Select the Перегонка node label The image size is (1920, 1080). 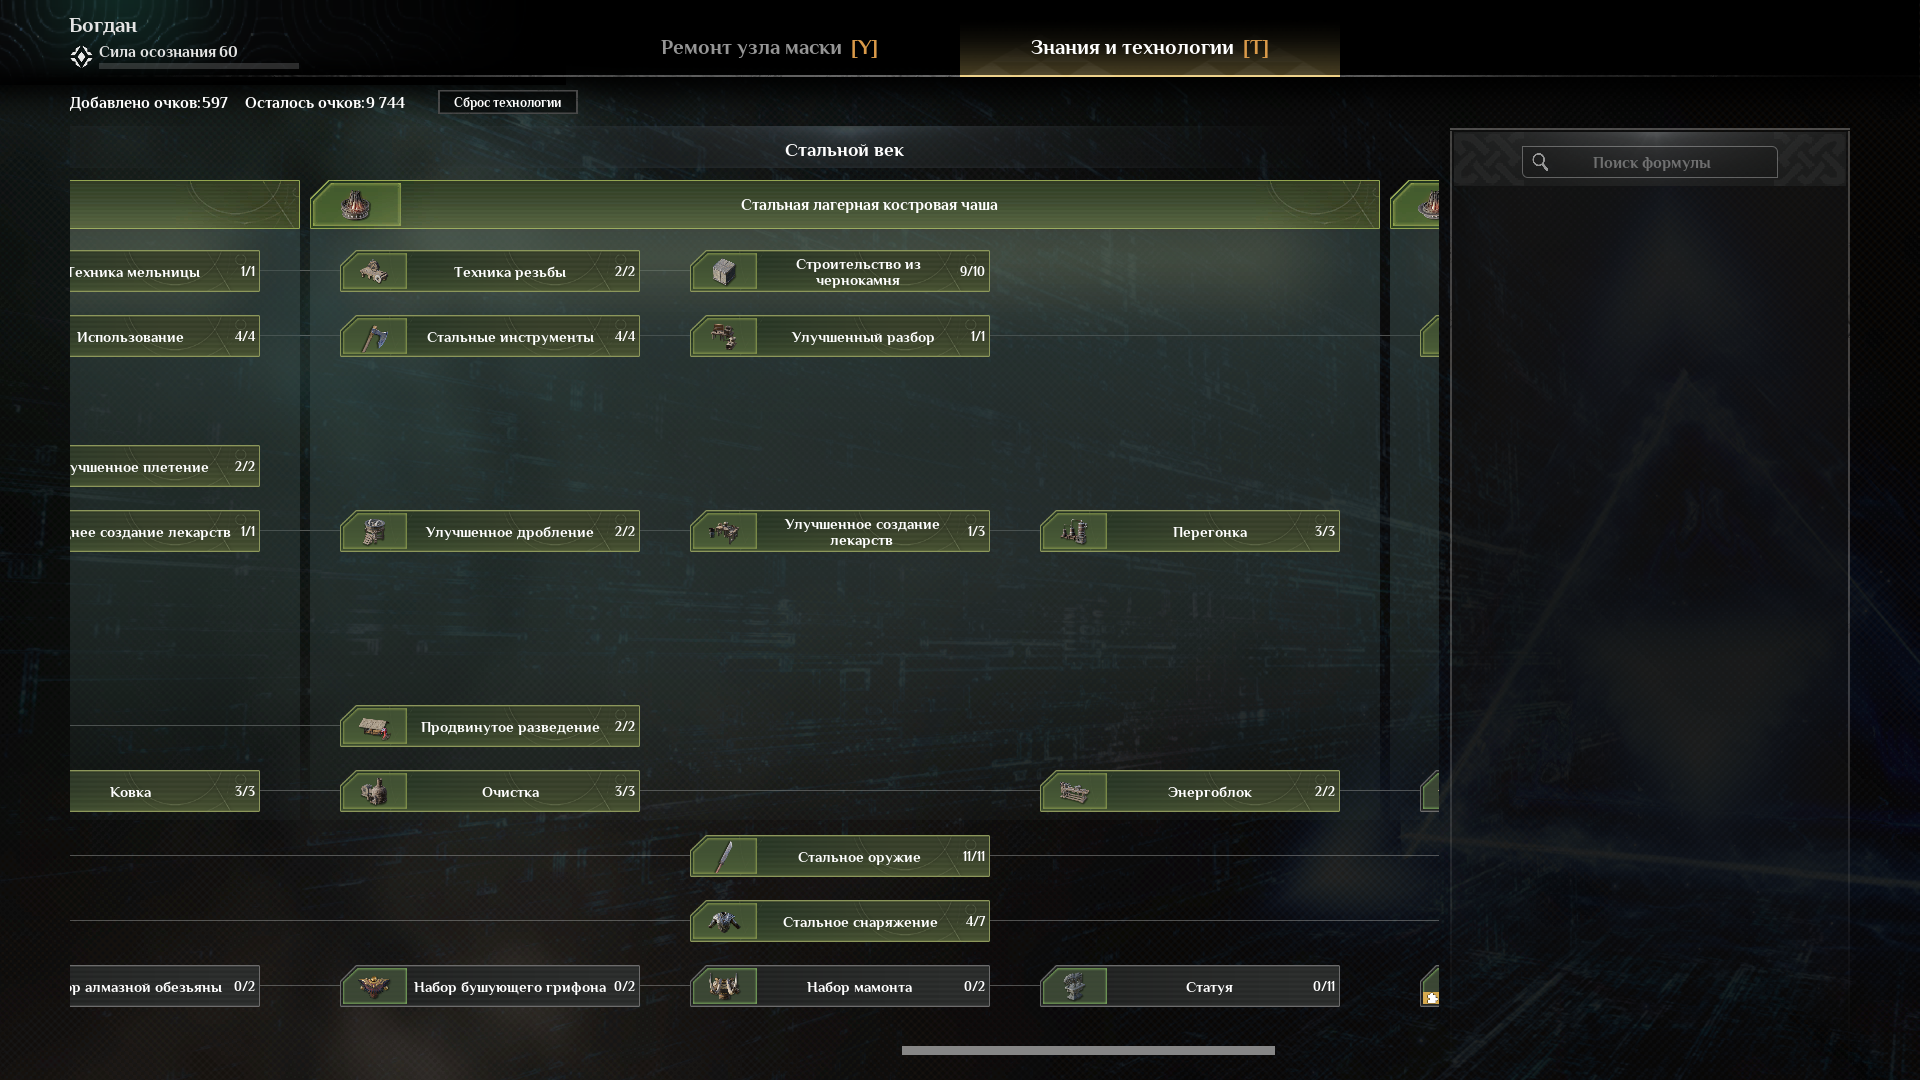pyautogui.click(x=1209, y=532)
